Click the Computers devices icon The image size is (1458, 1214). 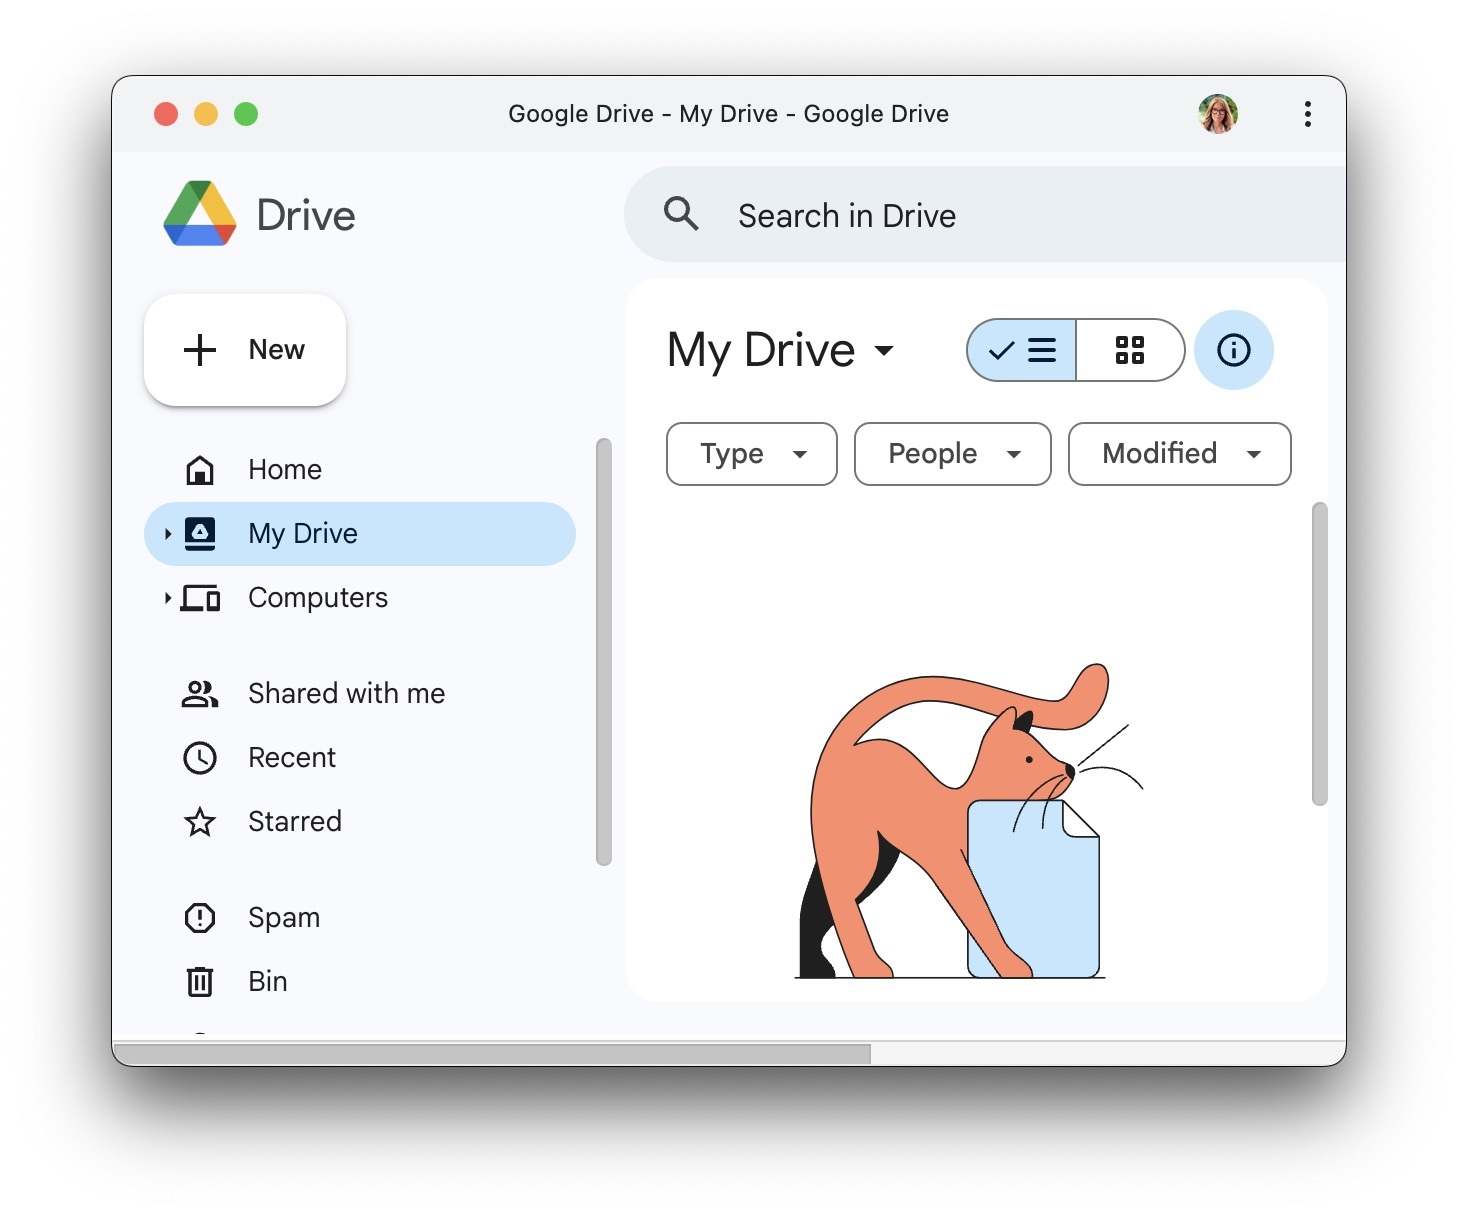pos(200,598)
